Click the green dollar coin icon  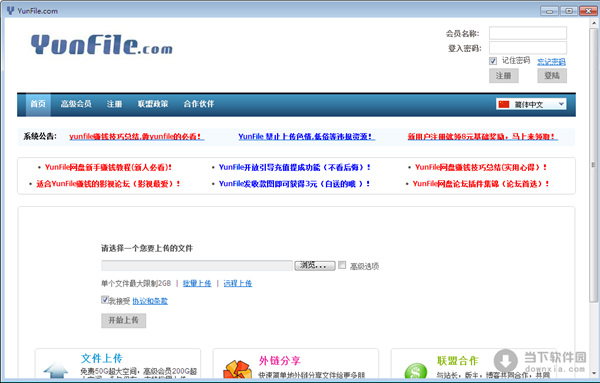(x=416, y=371)
